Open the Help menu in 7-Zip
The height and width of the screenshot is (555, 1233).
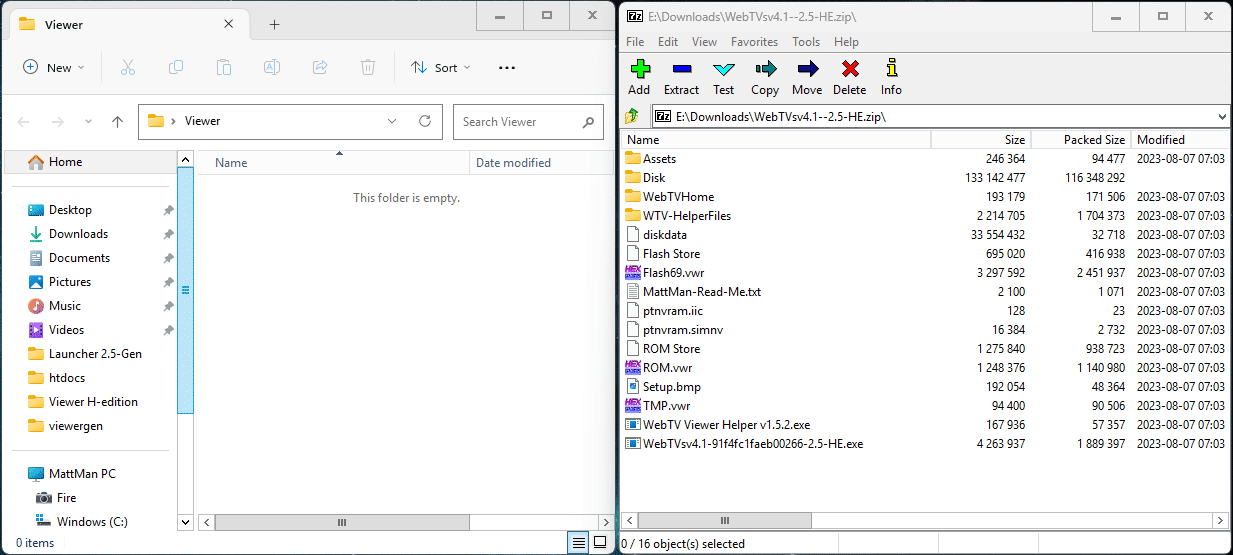point(846,42)
